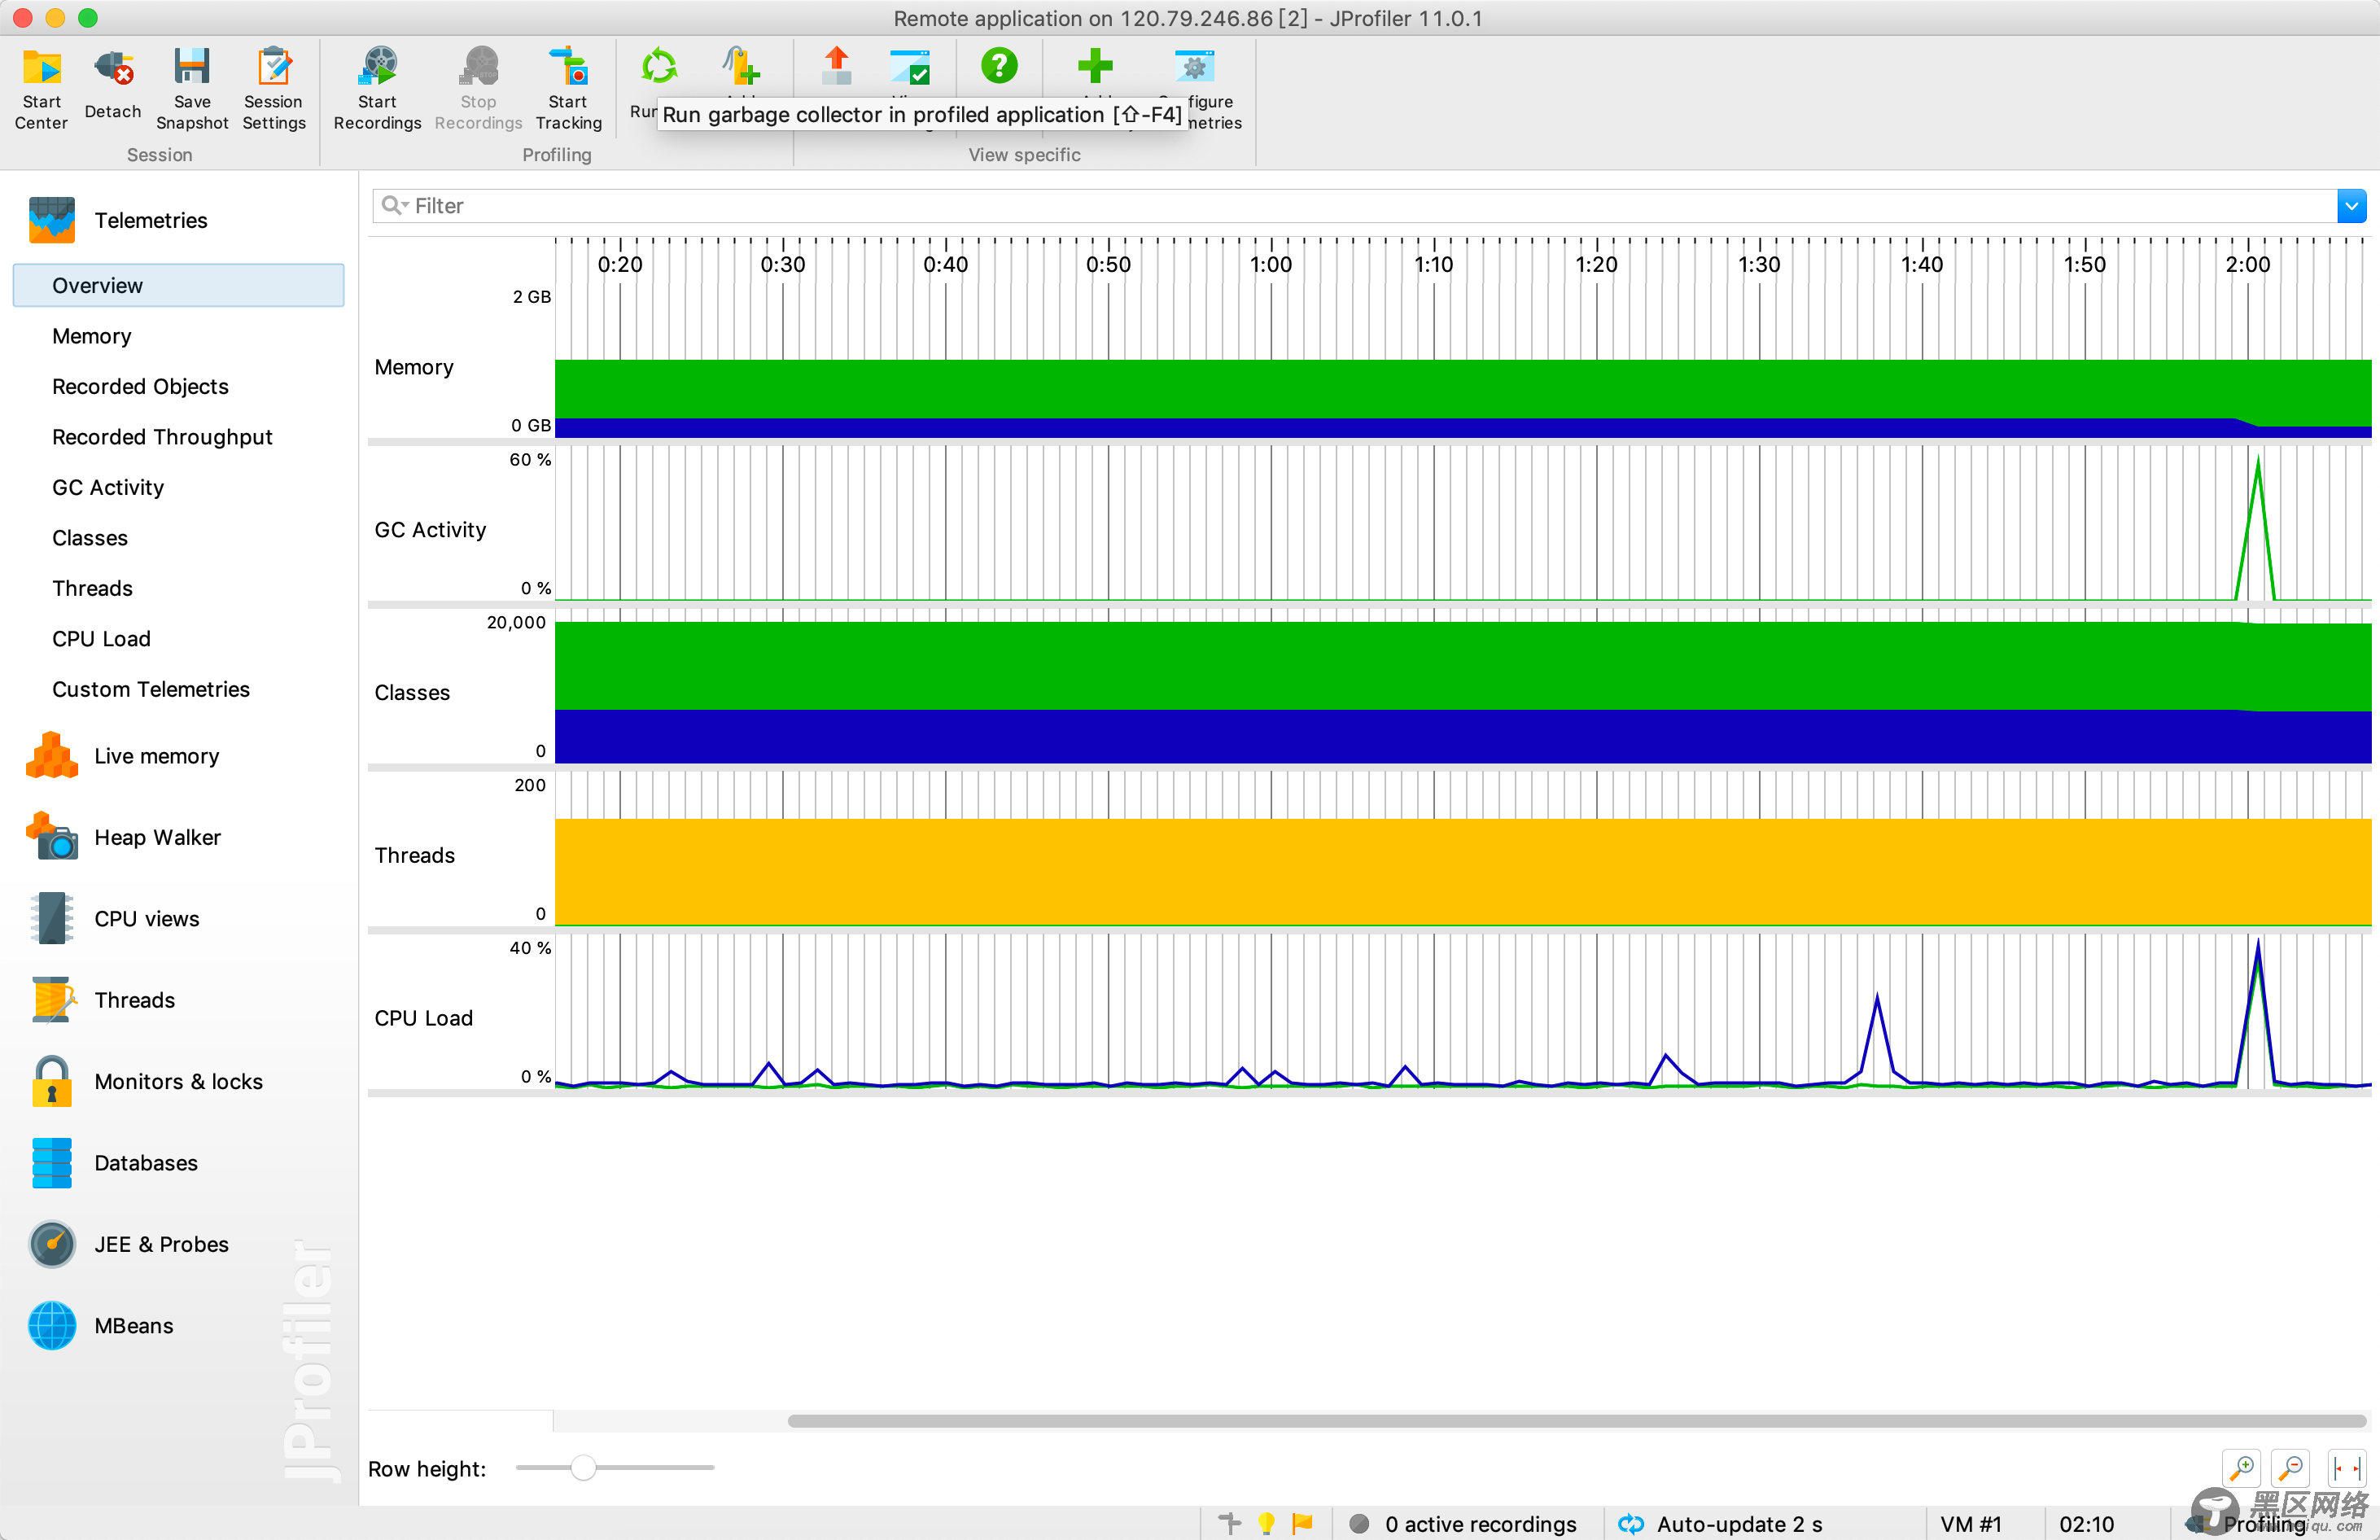Open the filter options magnifier dropdown

[395, 205]
